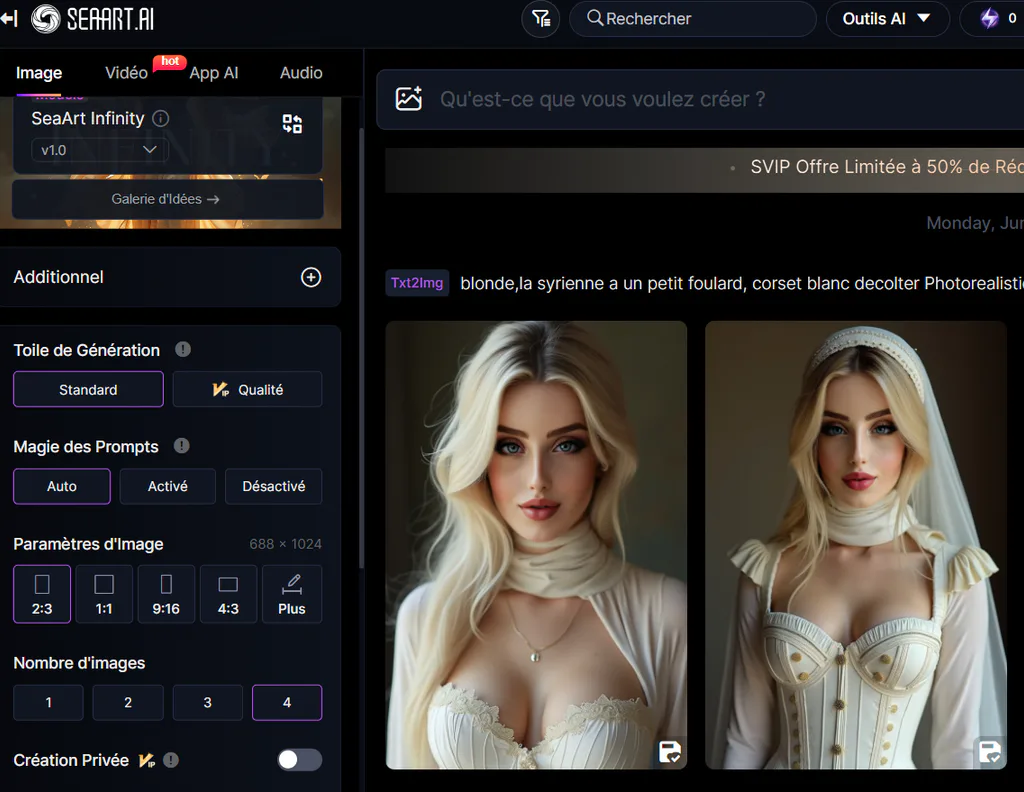The image size is (1024, 792).
Task: Set Magie des Prompts to Activé
Action: (168, 486)
